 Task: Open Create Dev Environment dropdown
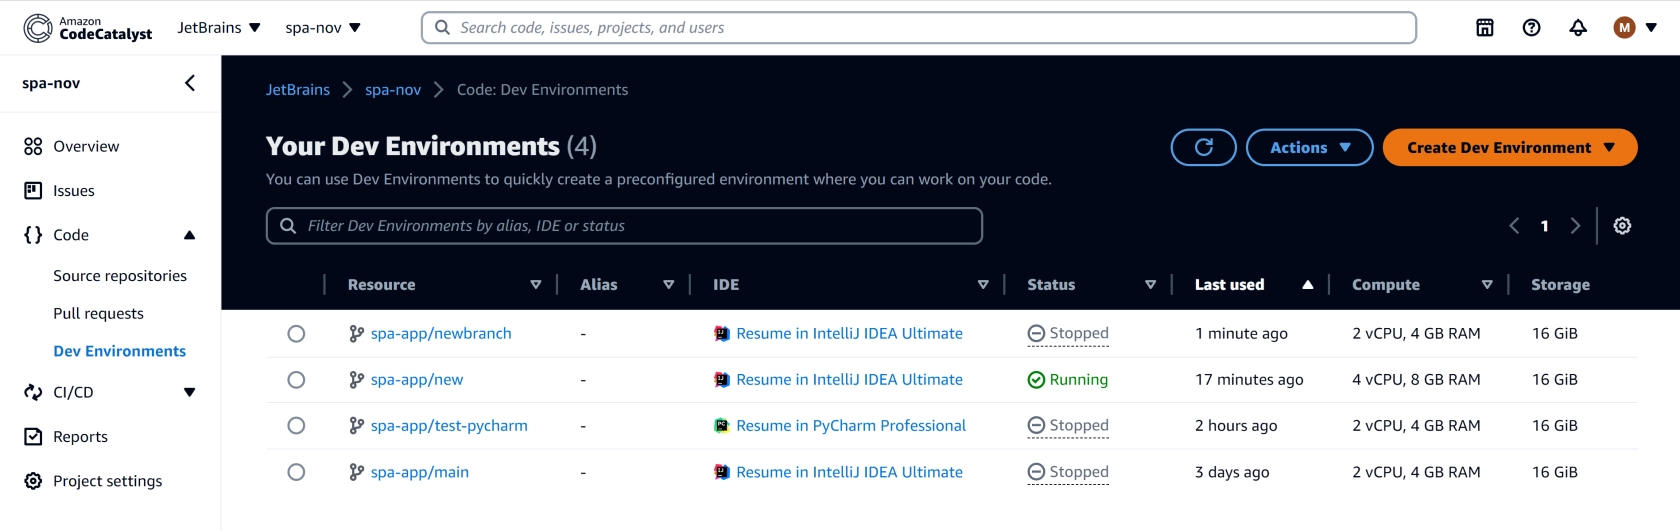coord(1510,148)
